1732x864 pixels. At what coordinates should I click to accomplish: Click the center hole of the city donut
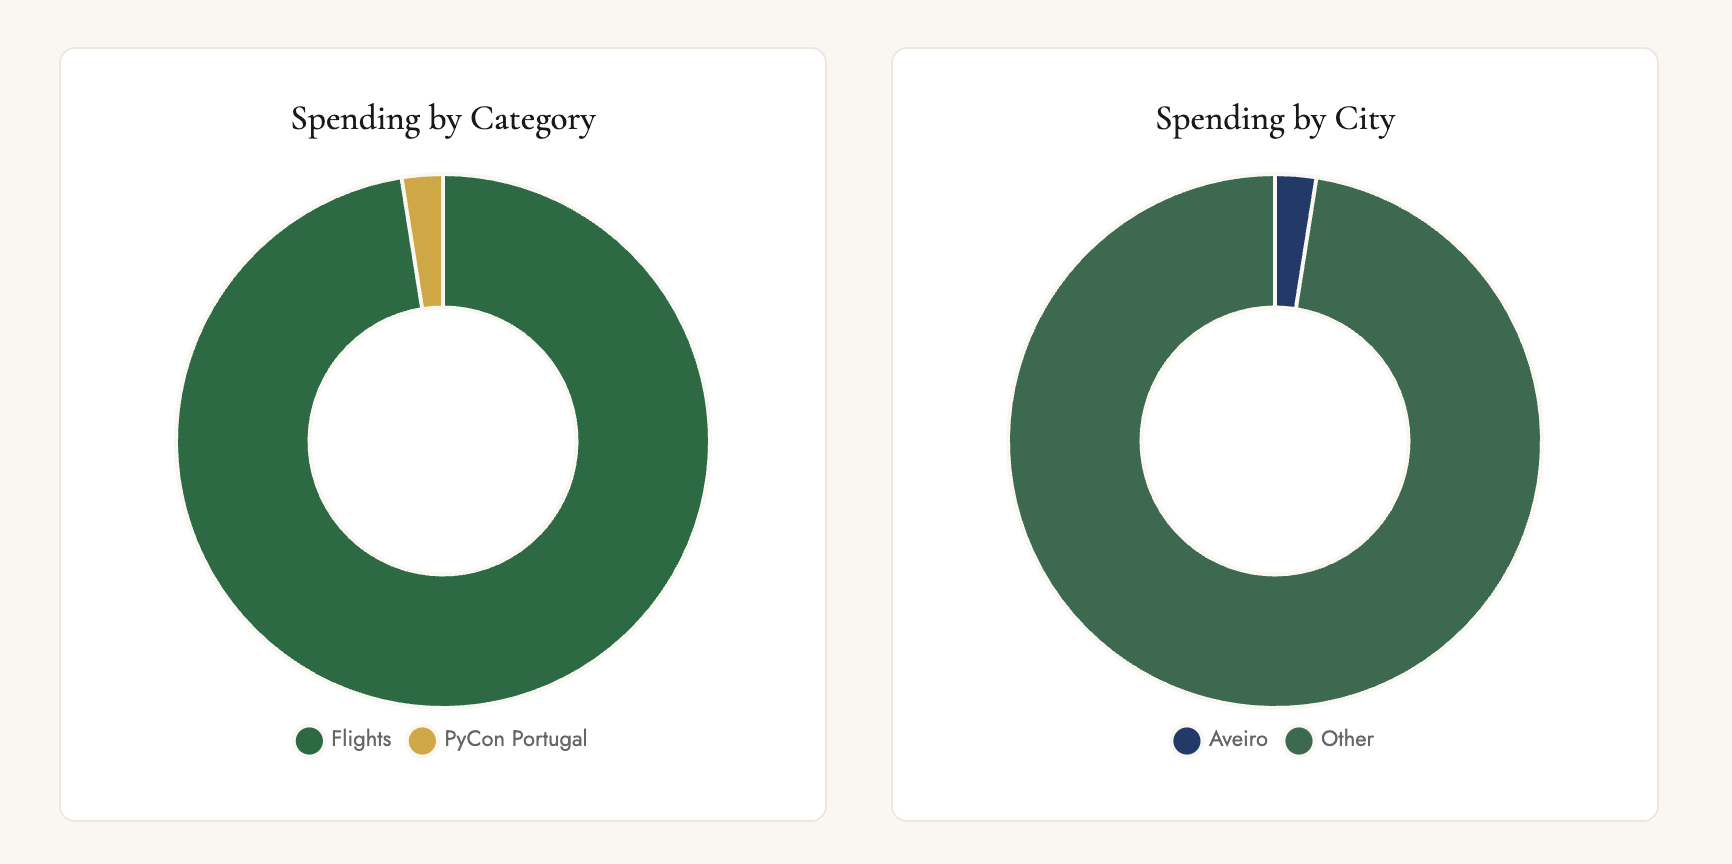point(1275,440)
